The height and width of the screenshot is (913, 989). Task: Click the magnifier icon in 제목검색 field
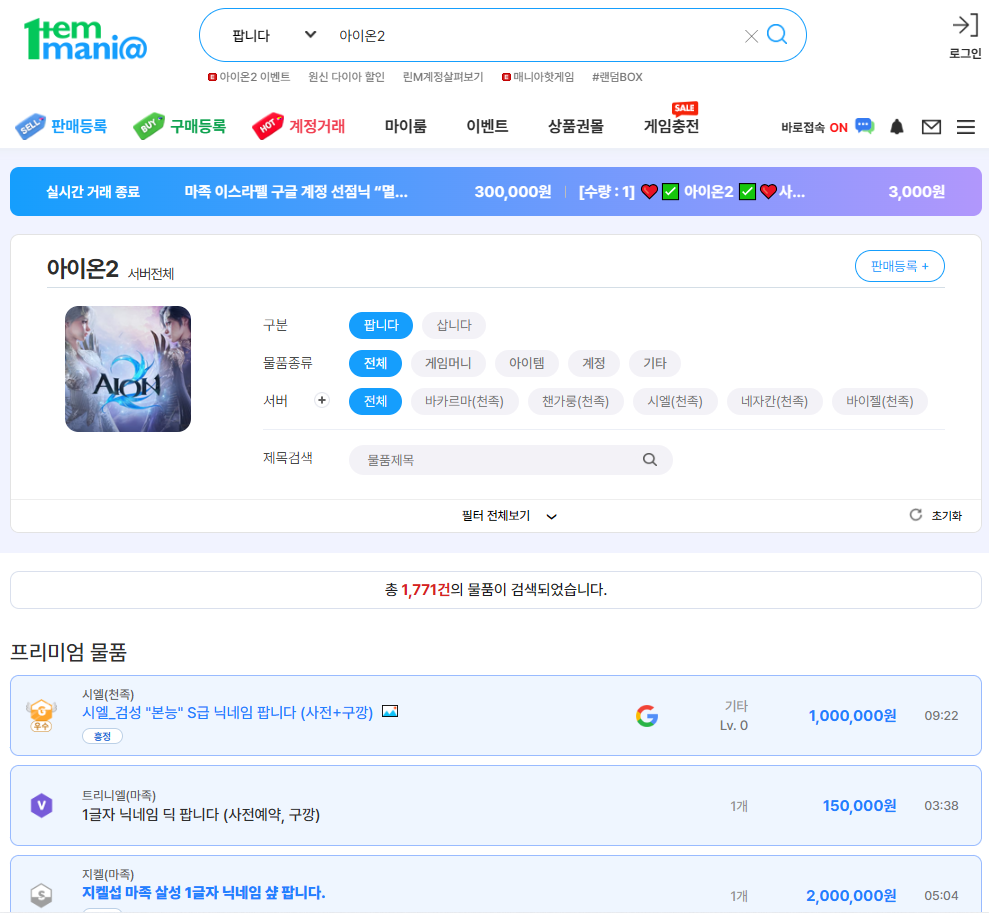coord(650,460)
